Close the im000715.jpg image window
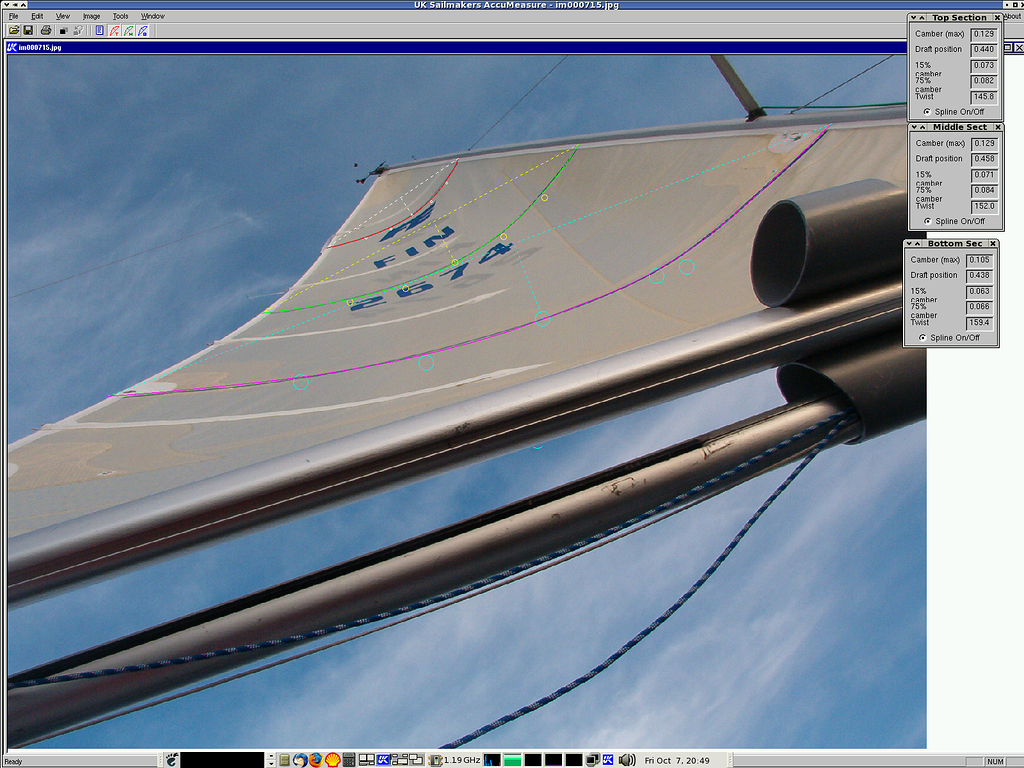The image size is (1024, 768). [x=1019, y=47]
